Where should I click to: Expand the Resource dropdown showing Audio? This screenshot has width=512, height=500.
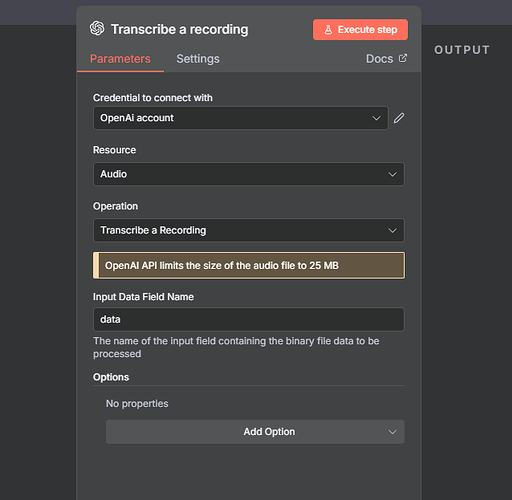pyautogui.click(x=249, y=174)
